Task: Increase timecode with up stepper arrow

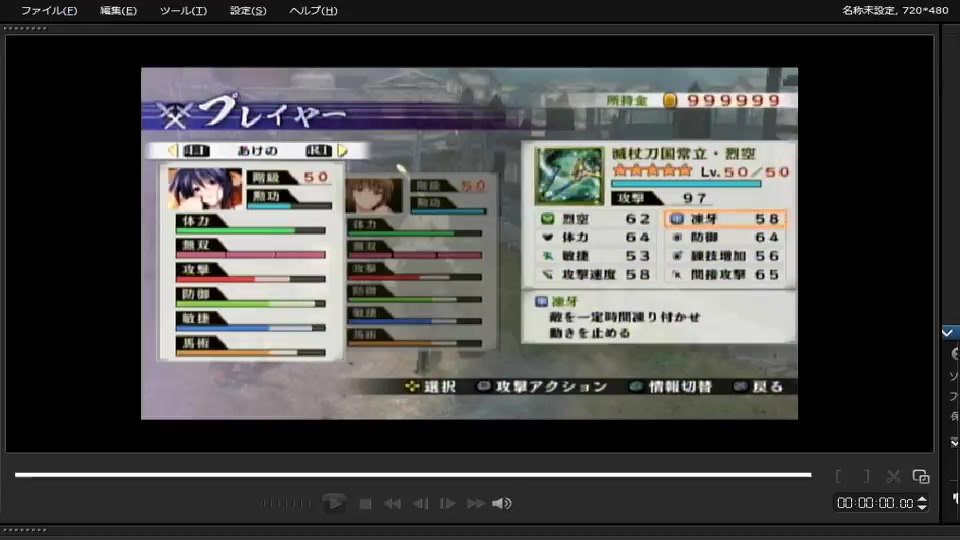Action: pyautogui.click(x=922, y=500)
